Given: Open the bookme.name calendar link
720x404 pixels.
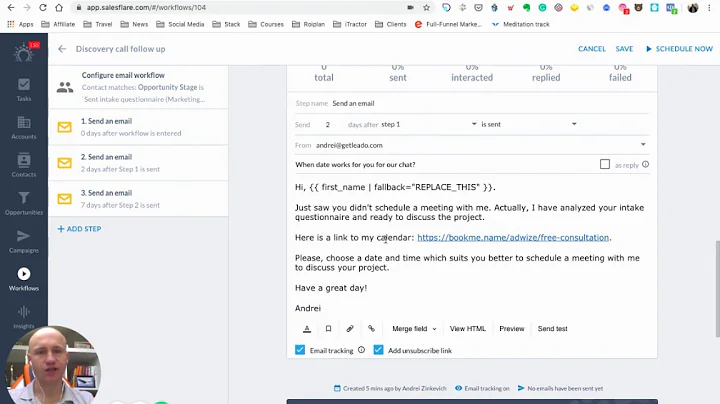Looking at the screenshot, I should click(513, 237).
